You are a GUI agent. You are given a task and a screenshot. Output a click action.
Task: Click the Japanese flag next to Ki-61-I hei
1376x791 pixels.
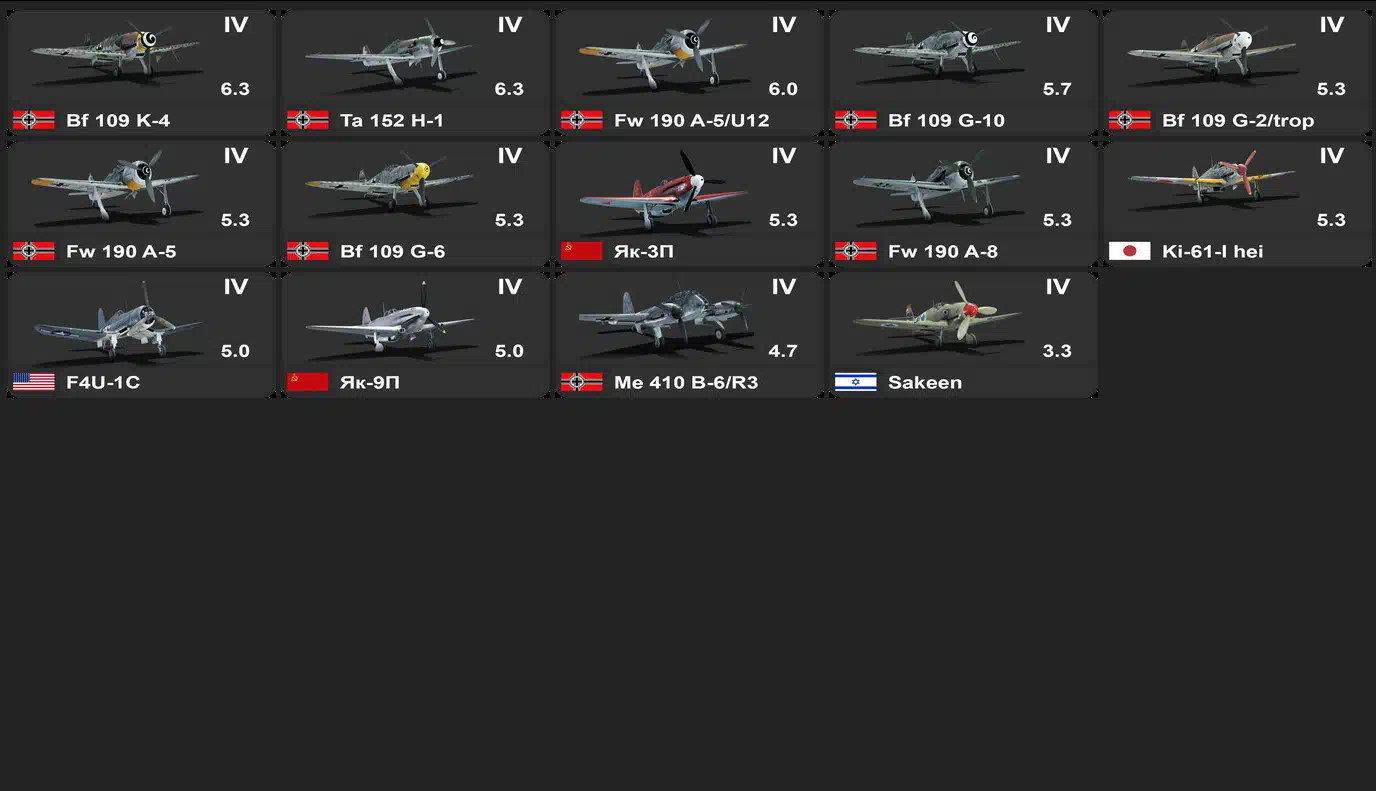click(x=1129, y=251)
